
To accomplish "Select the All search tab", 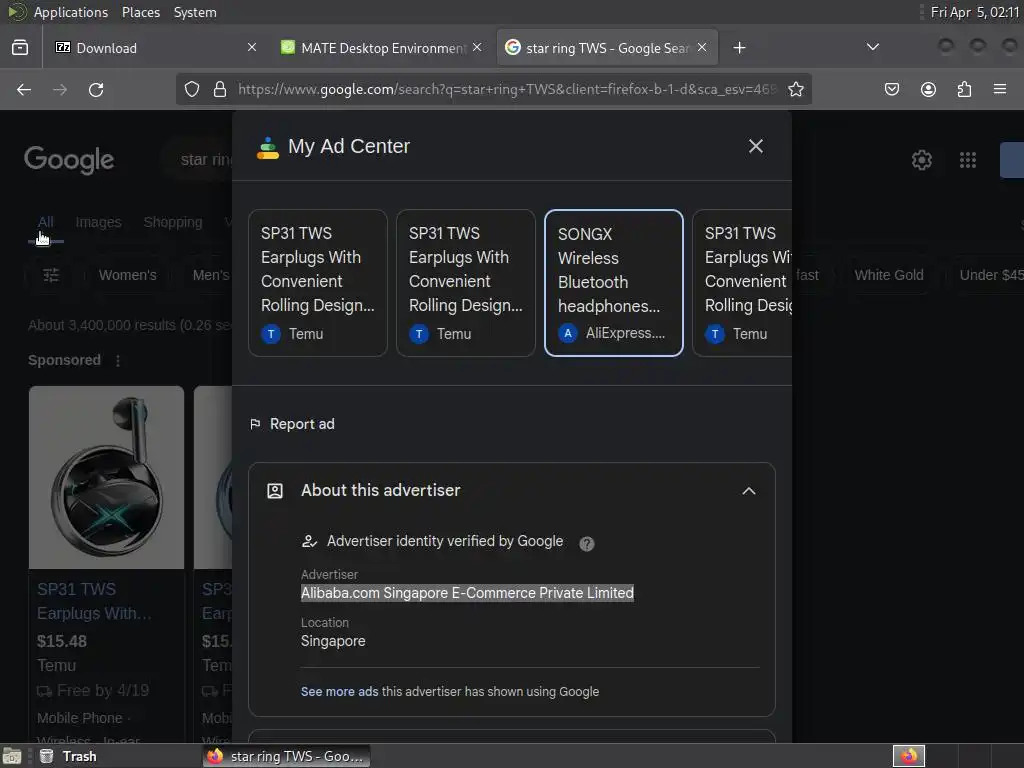I will point(46,223).
